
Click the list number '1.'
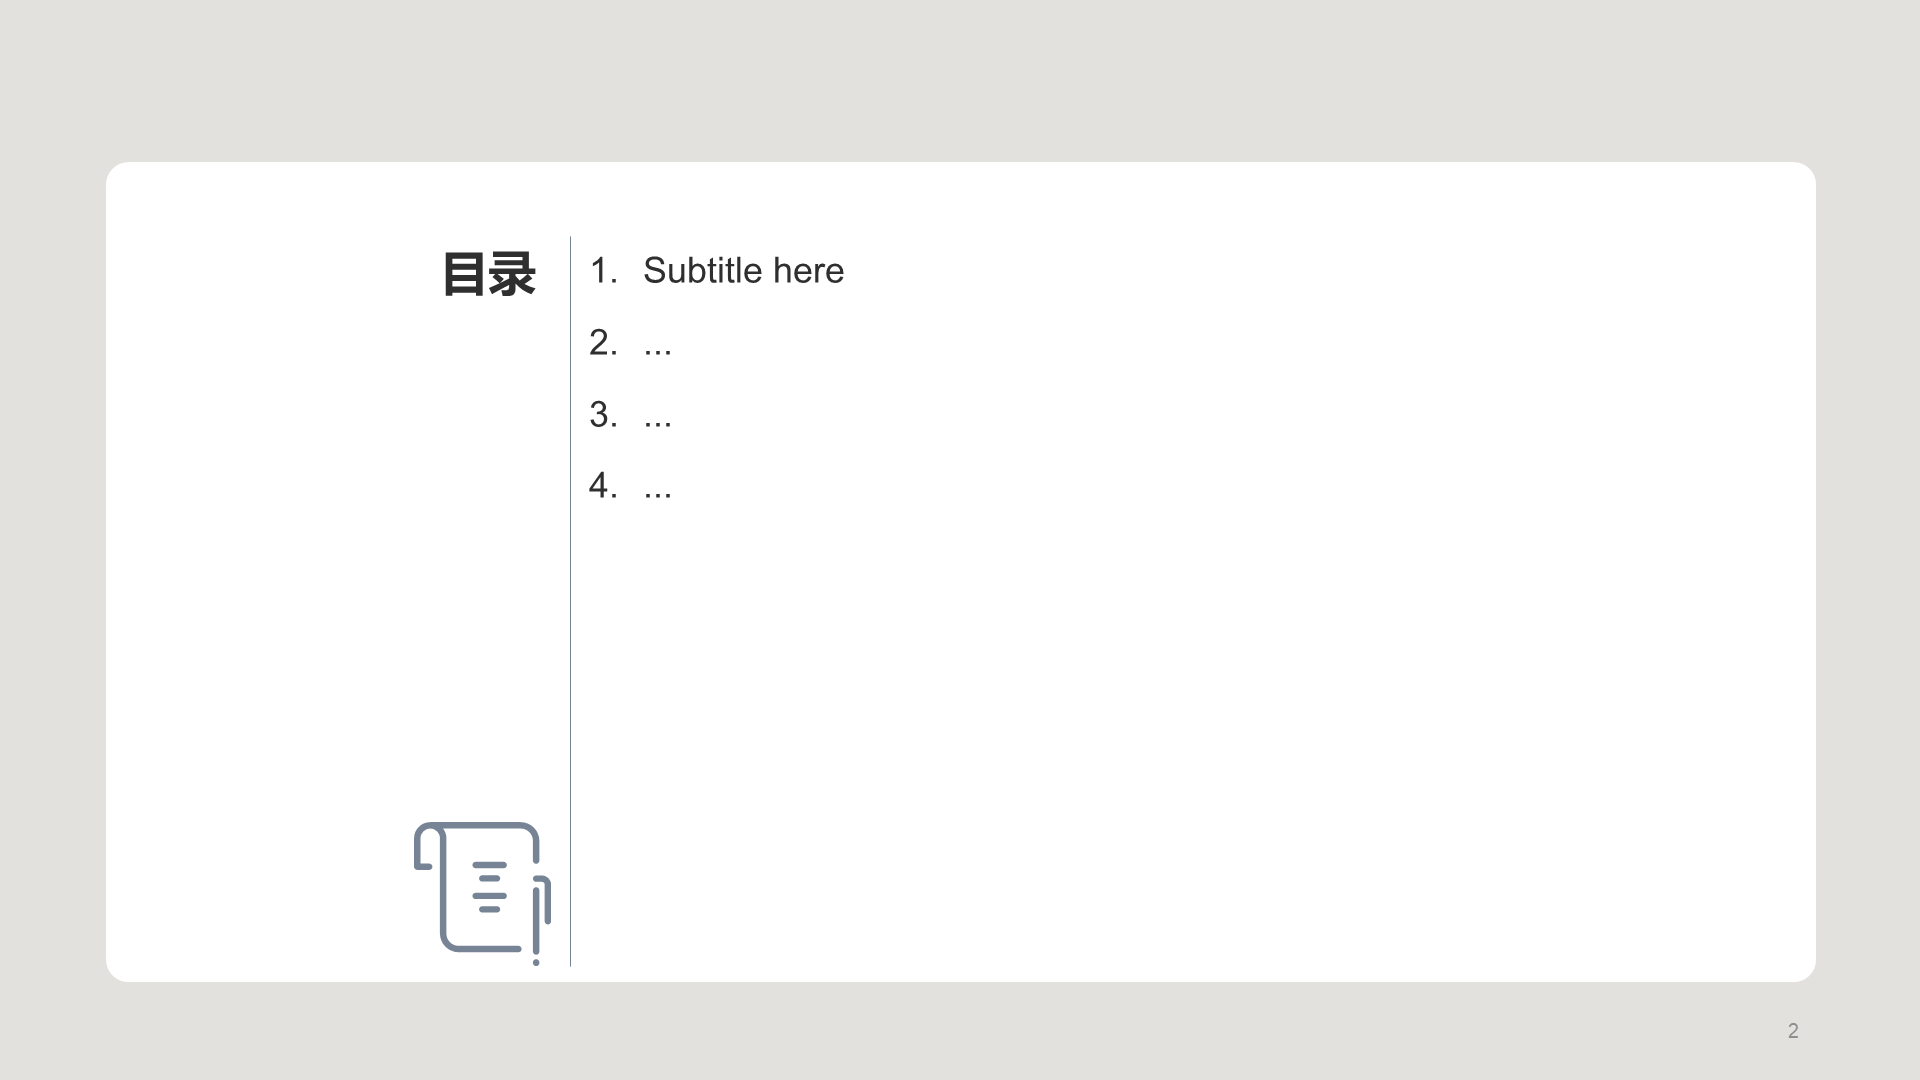pyautogui.click(x=603, y=271)
